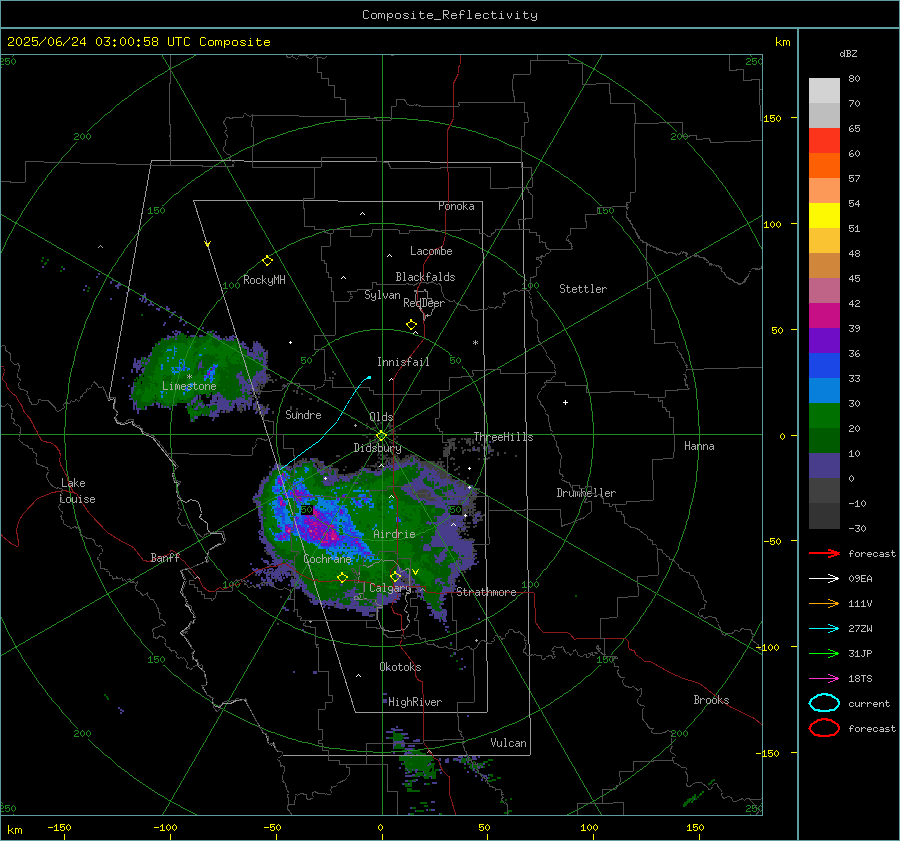Viewport: 900px width, 841px height.
Task: Click the Lacombe town label
Action: (431, 251)
